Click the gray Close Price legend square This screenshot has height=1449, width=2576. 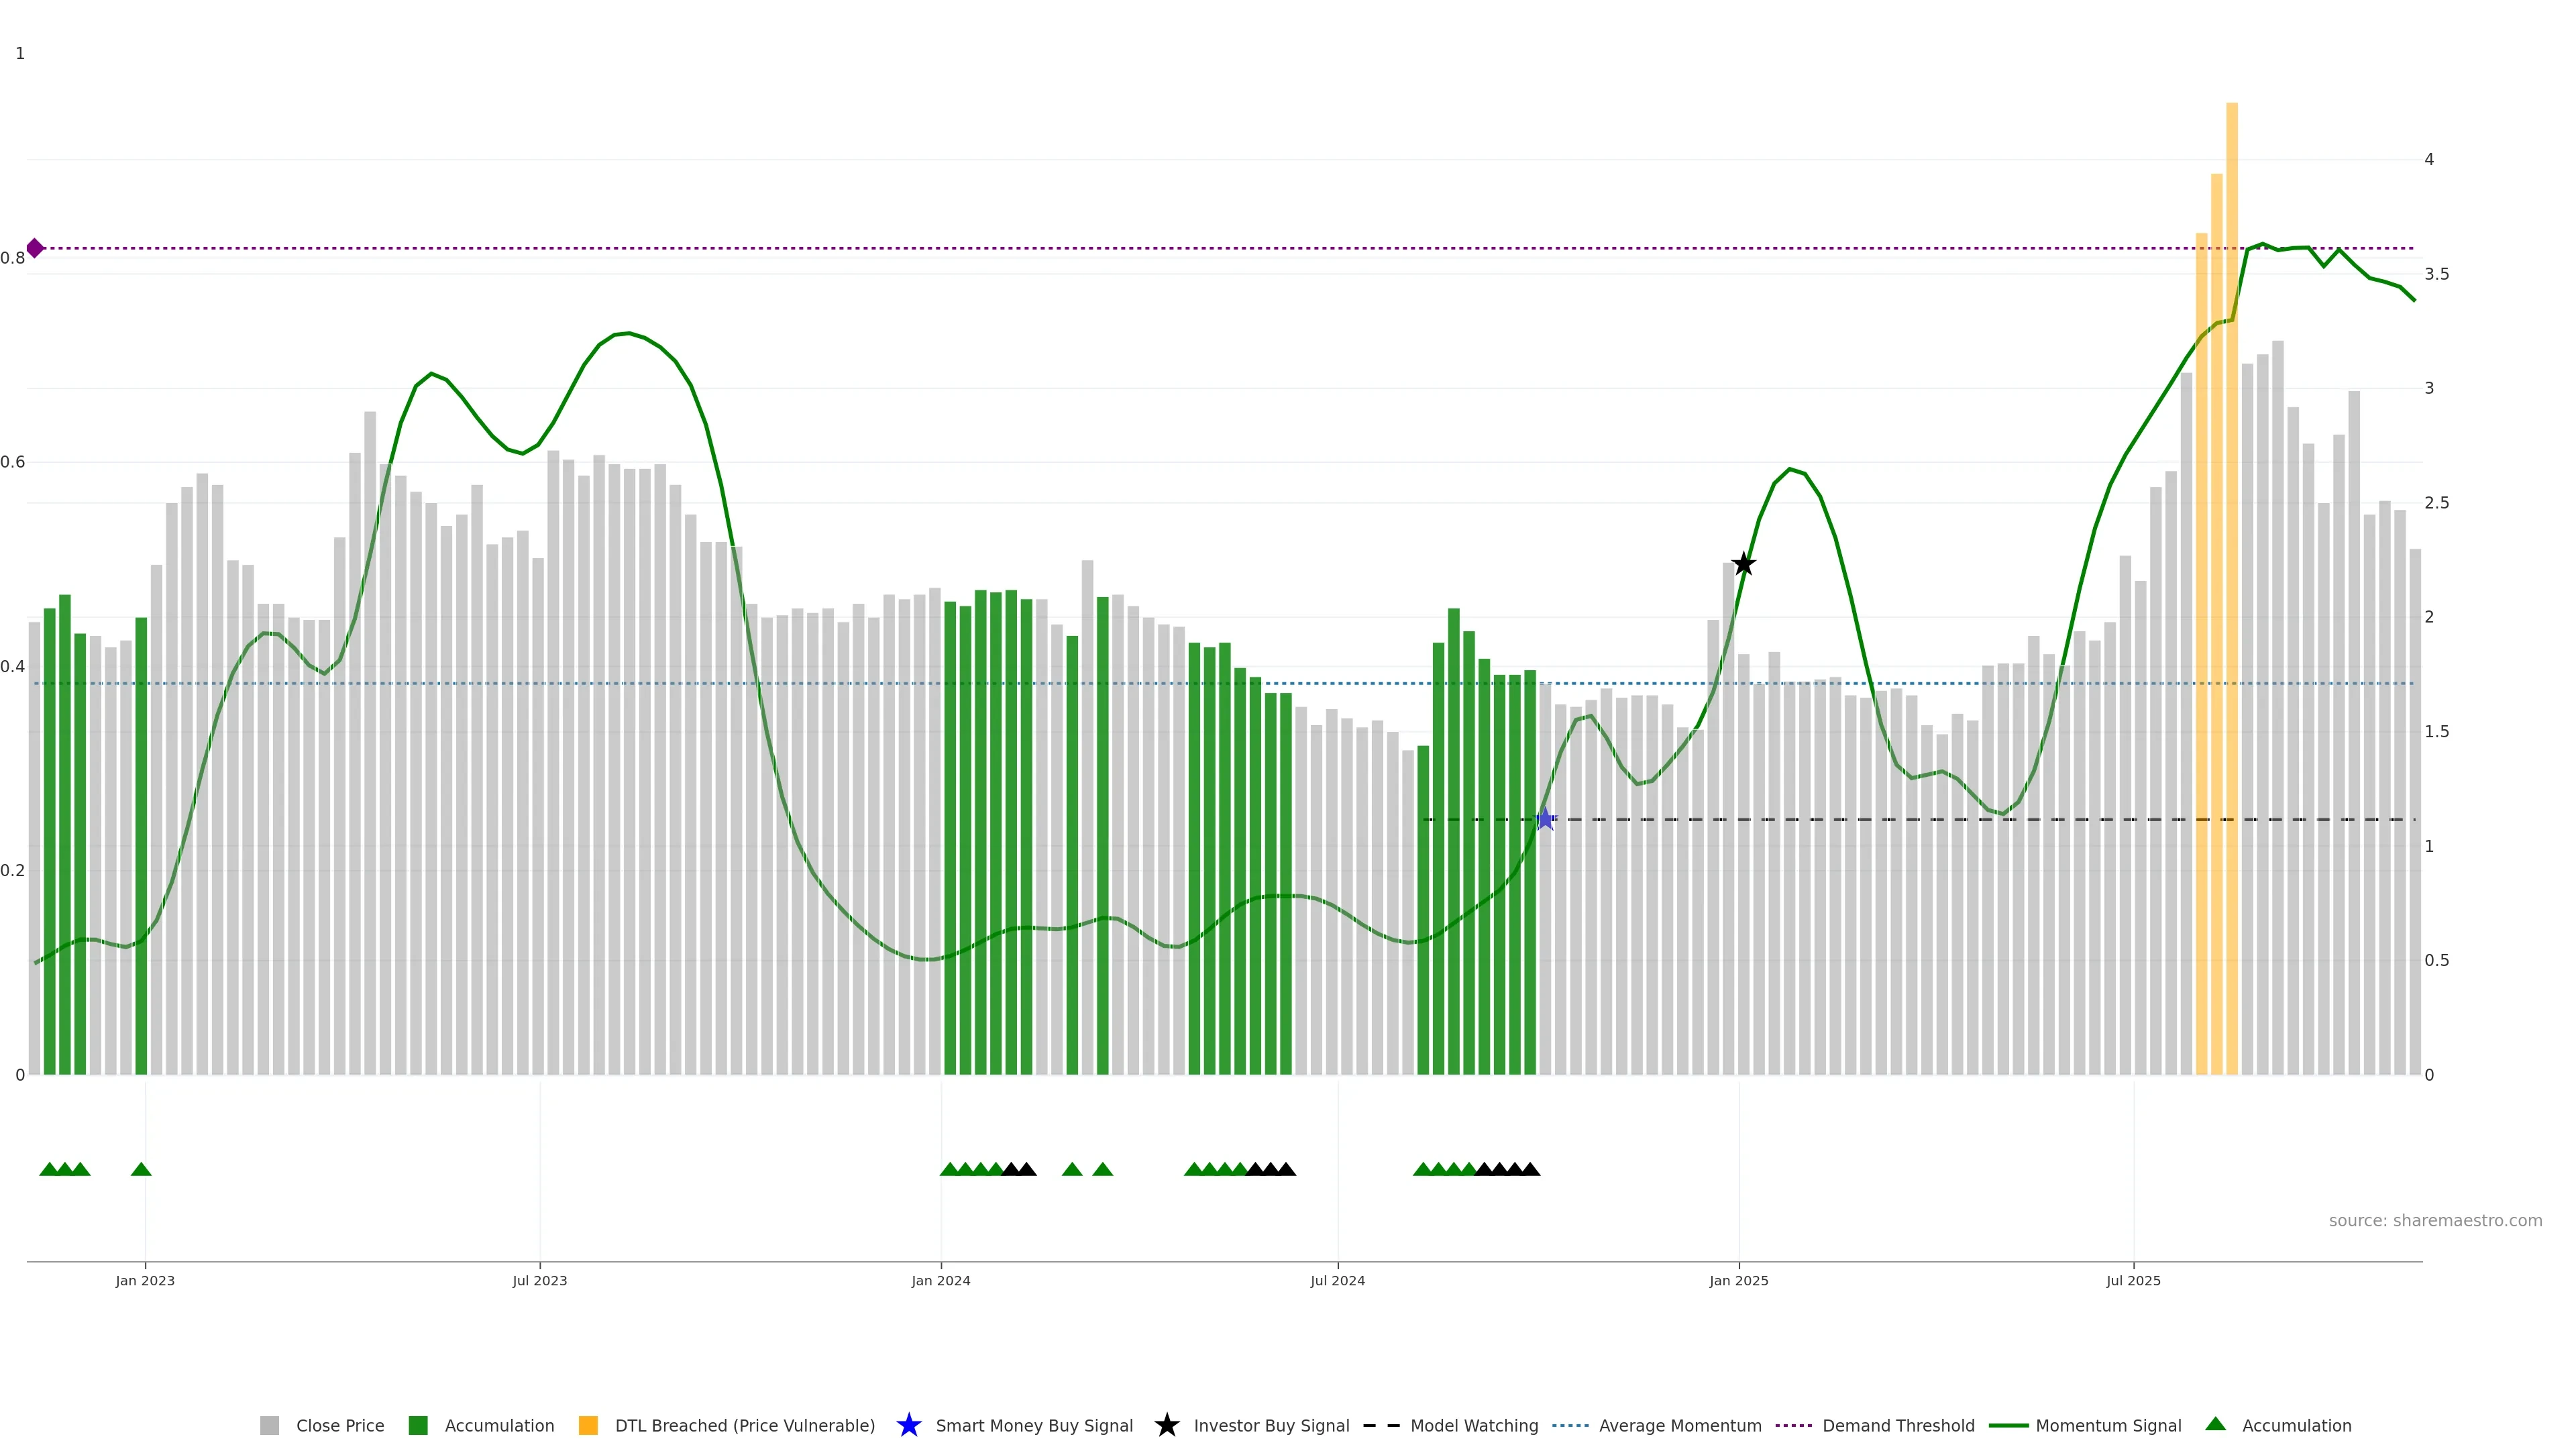[269, 1425]
